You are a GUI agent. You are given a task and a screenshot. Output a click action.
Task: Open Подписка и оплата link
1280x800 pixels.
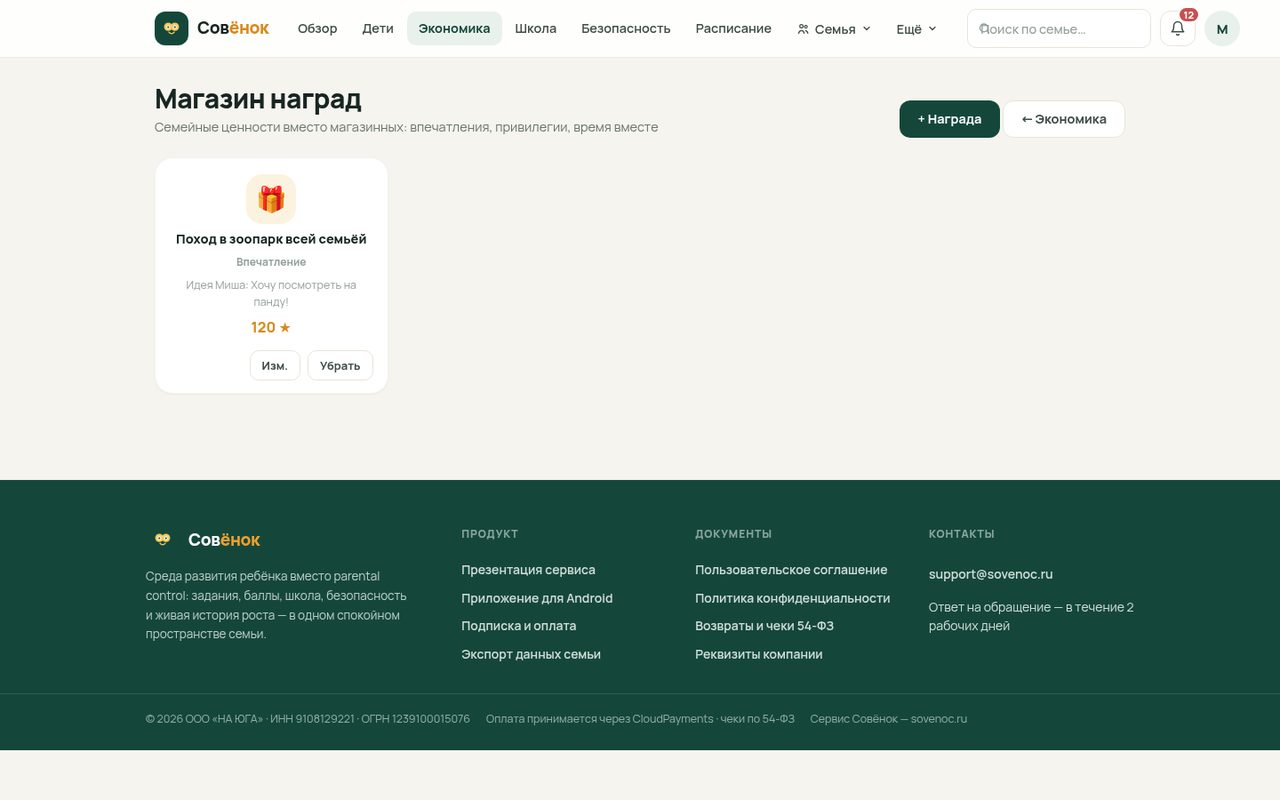click(518, 626)
